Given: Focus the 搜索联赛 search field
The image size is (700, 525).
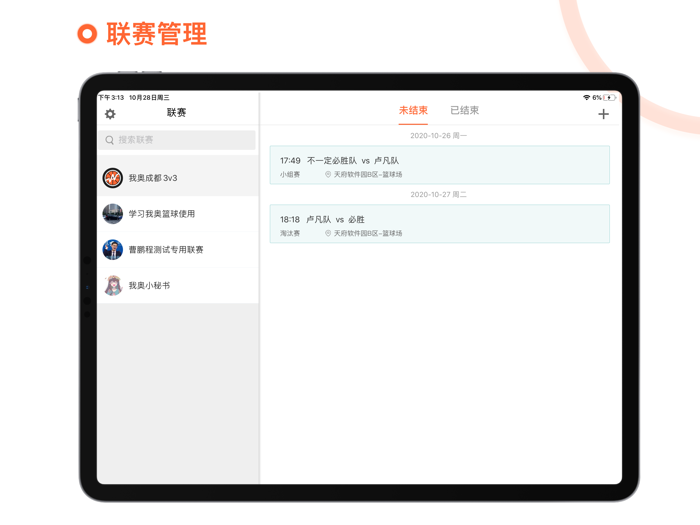Looking at the screenshot, I should [x=177, y=140].
